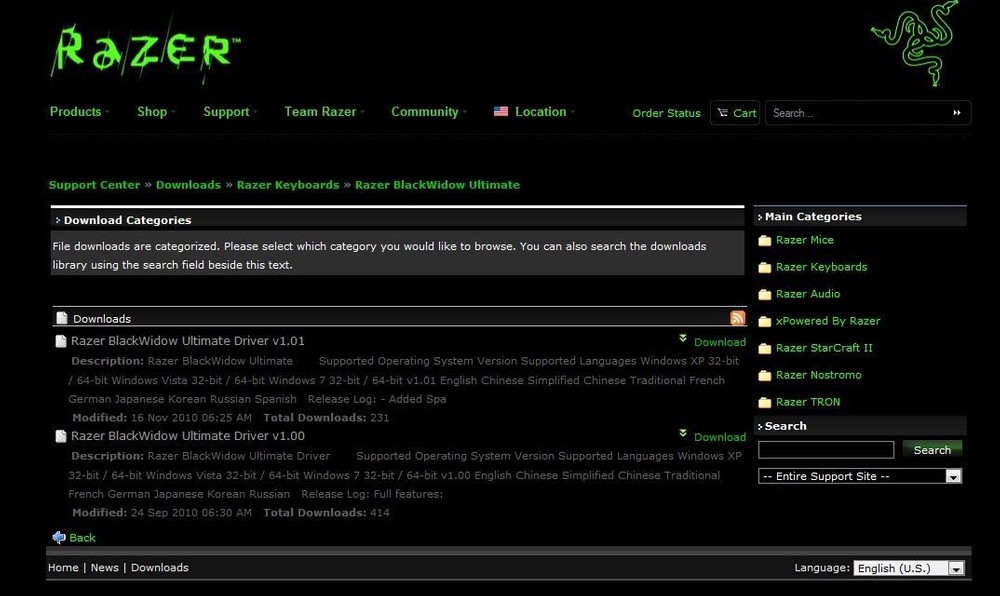Click the US flag icon beside Location

coord(501,112)
